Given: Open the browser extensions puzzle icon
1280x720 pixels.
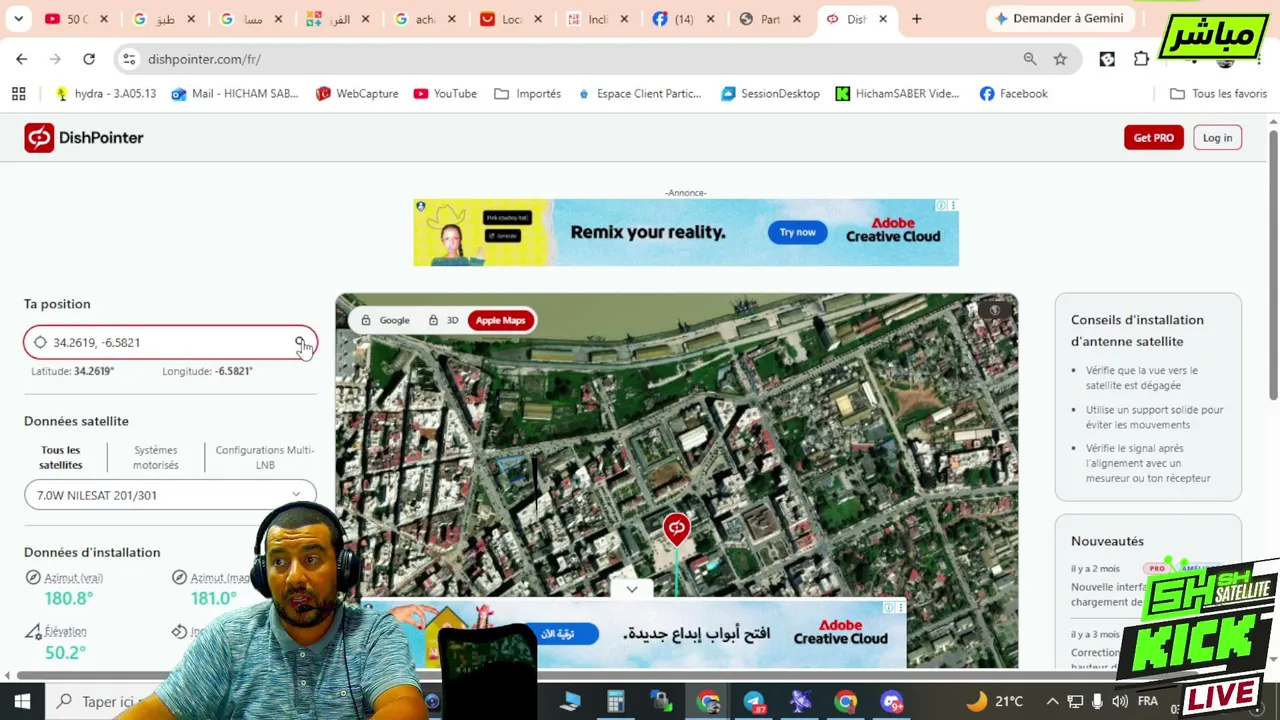Looking at the screenshot, I should point(1141,59).
